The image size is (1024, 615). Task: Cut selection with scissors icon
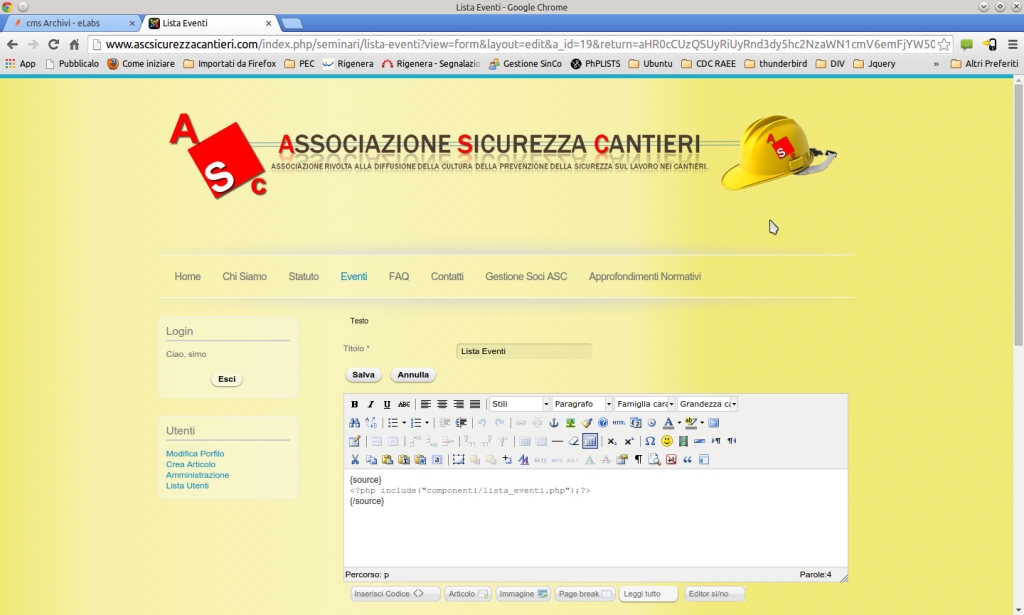tap(355, 460)
